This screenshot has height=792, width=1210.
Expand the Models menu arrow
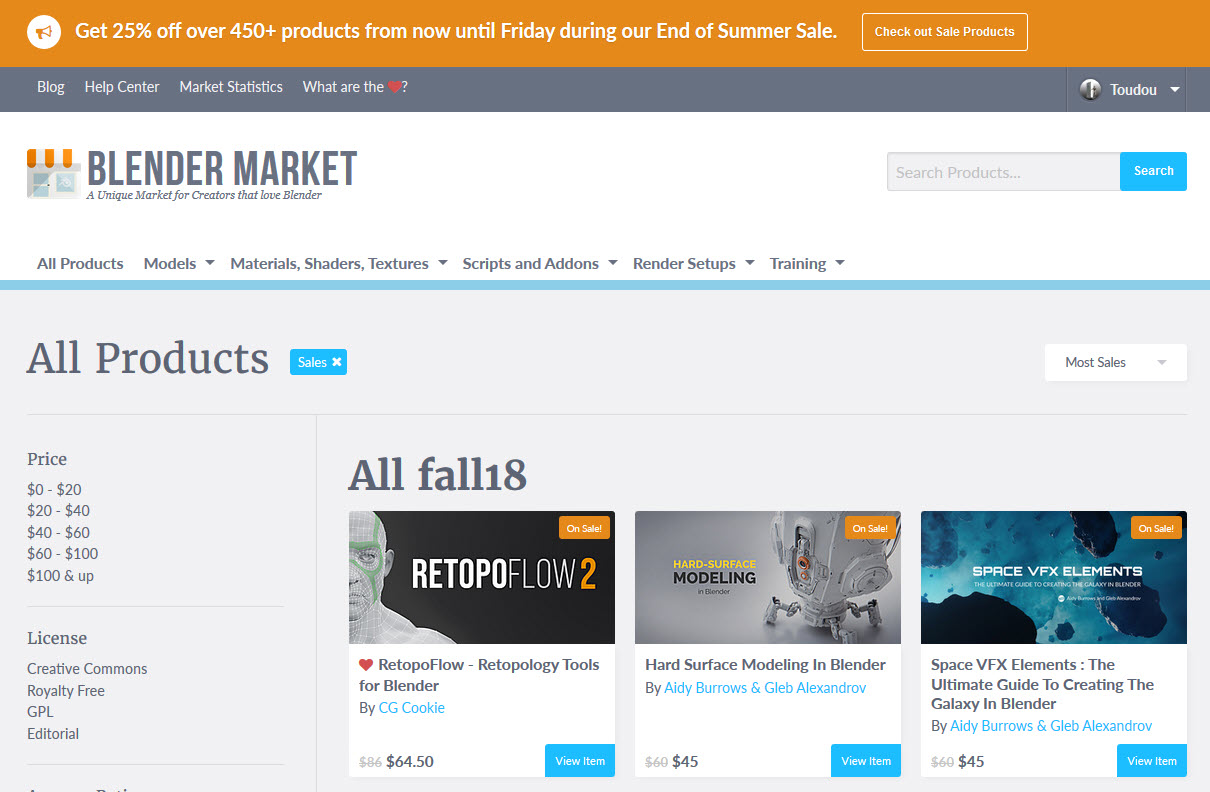pyautogui.click(x=210, y=263)
